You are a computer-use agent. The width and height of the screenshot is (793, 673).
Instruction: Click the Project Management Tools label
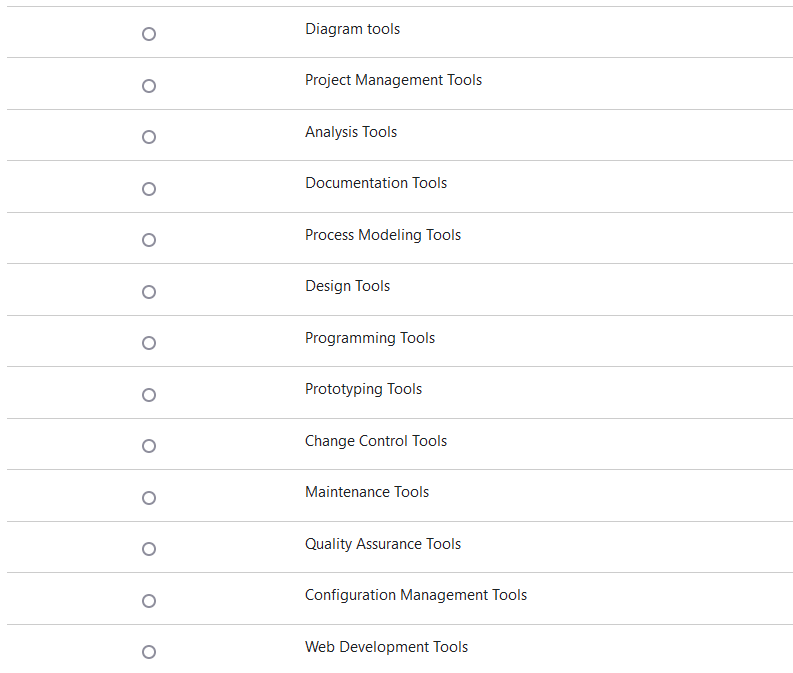[393, 80]
